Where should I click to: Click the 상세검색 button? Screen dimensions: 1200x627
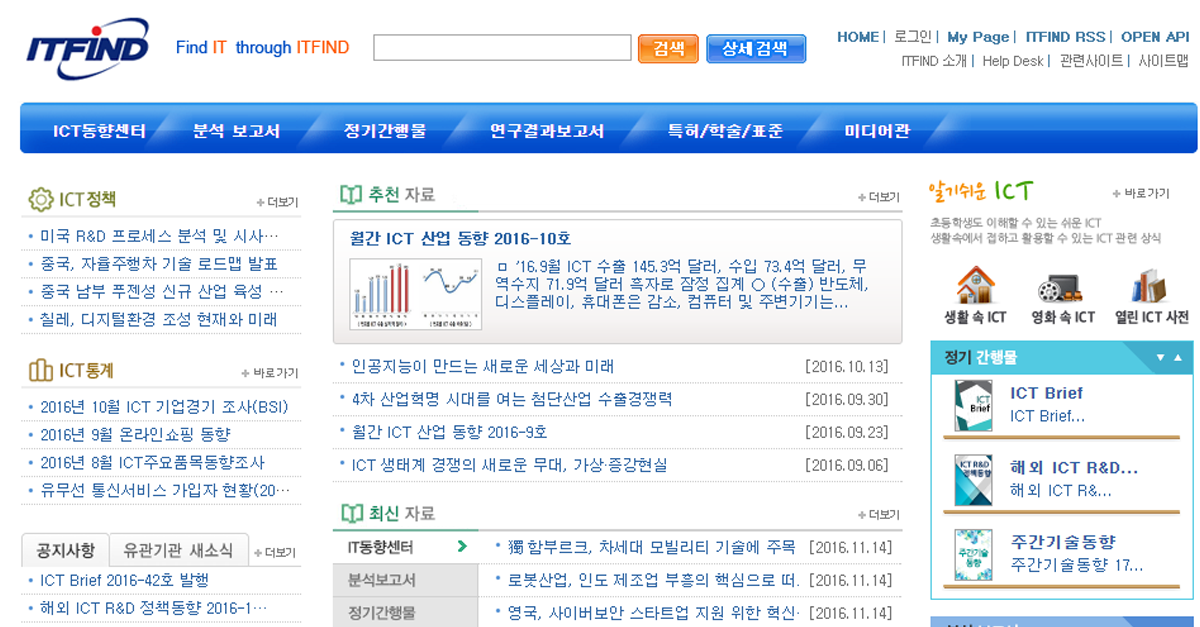756,47
